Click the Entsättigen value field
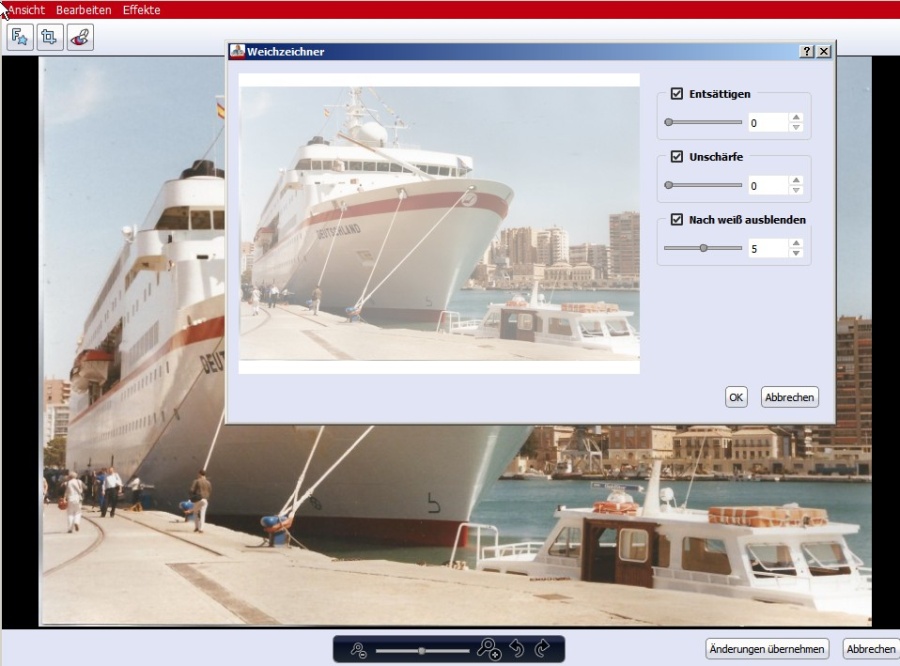Image resolution: width=900 pixels, height=666 pixels. 769,123
